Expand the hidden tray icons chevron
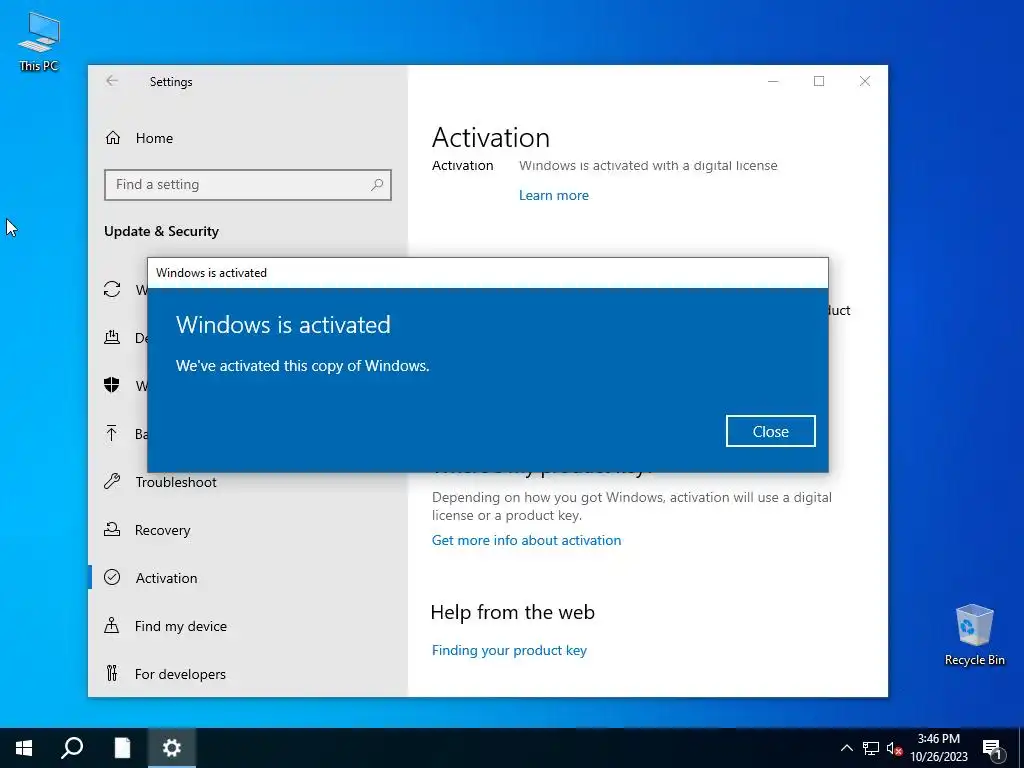Screen dimensions: 1024x768 pyautogui.click(x=846, y=748)
